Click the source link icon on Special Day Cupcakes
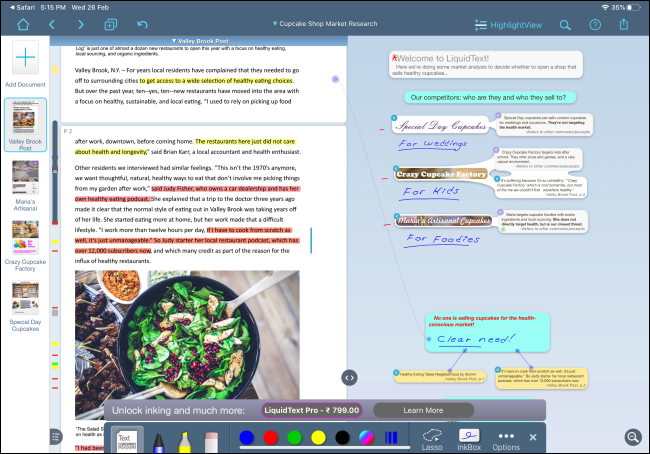 coord(394,118)
